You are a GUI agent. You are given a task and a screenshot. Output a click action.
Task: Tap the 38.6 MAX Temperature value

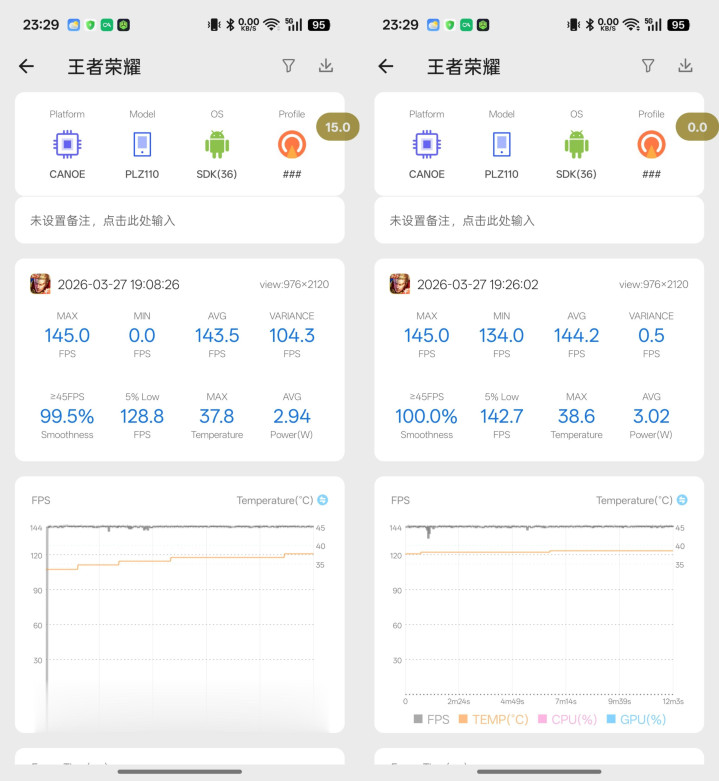click(577, 416)
